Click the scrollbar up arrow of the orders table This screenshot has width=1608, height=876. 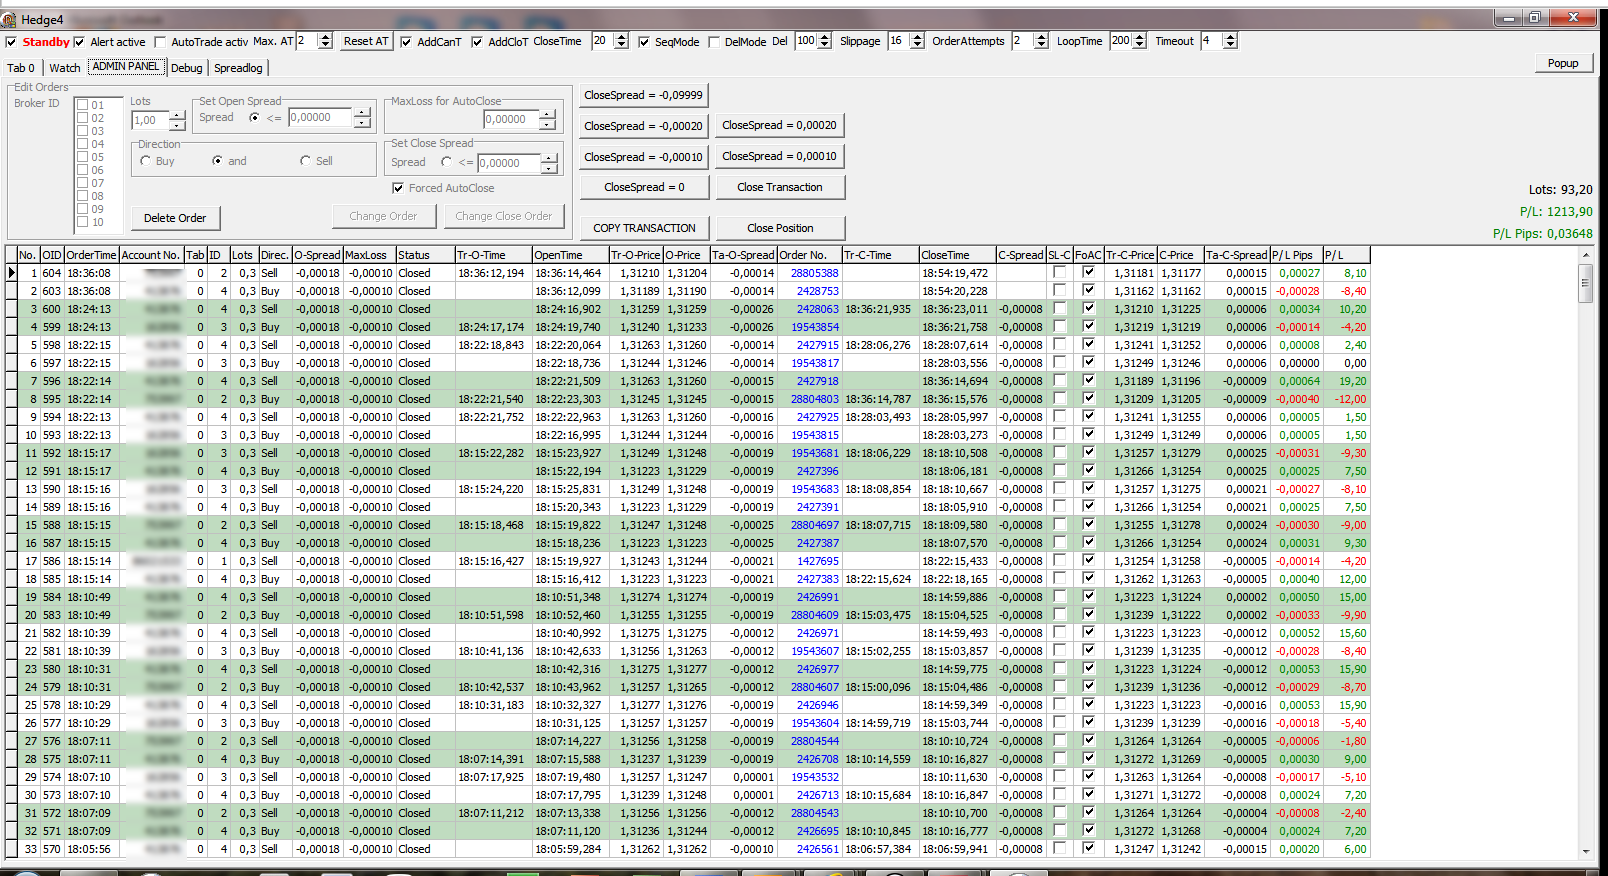(1586, 255)
